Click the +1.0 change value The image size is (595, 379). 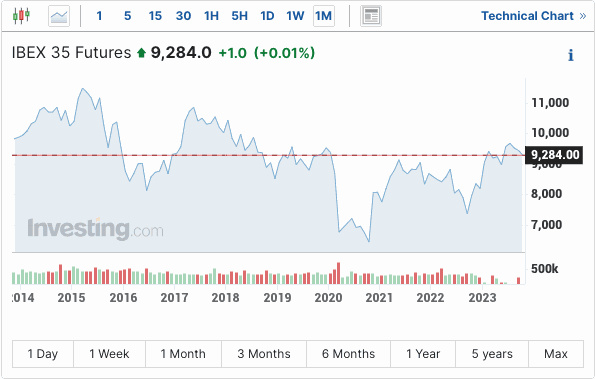(233, 53)
